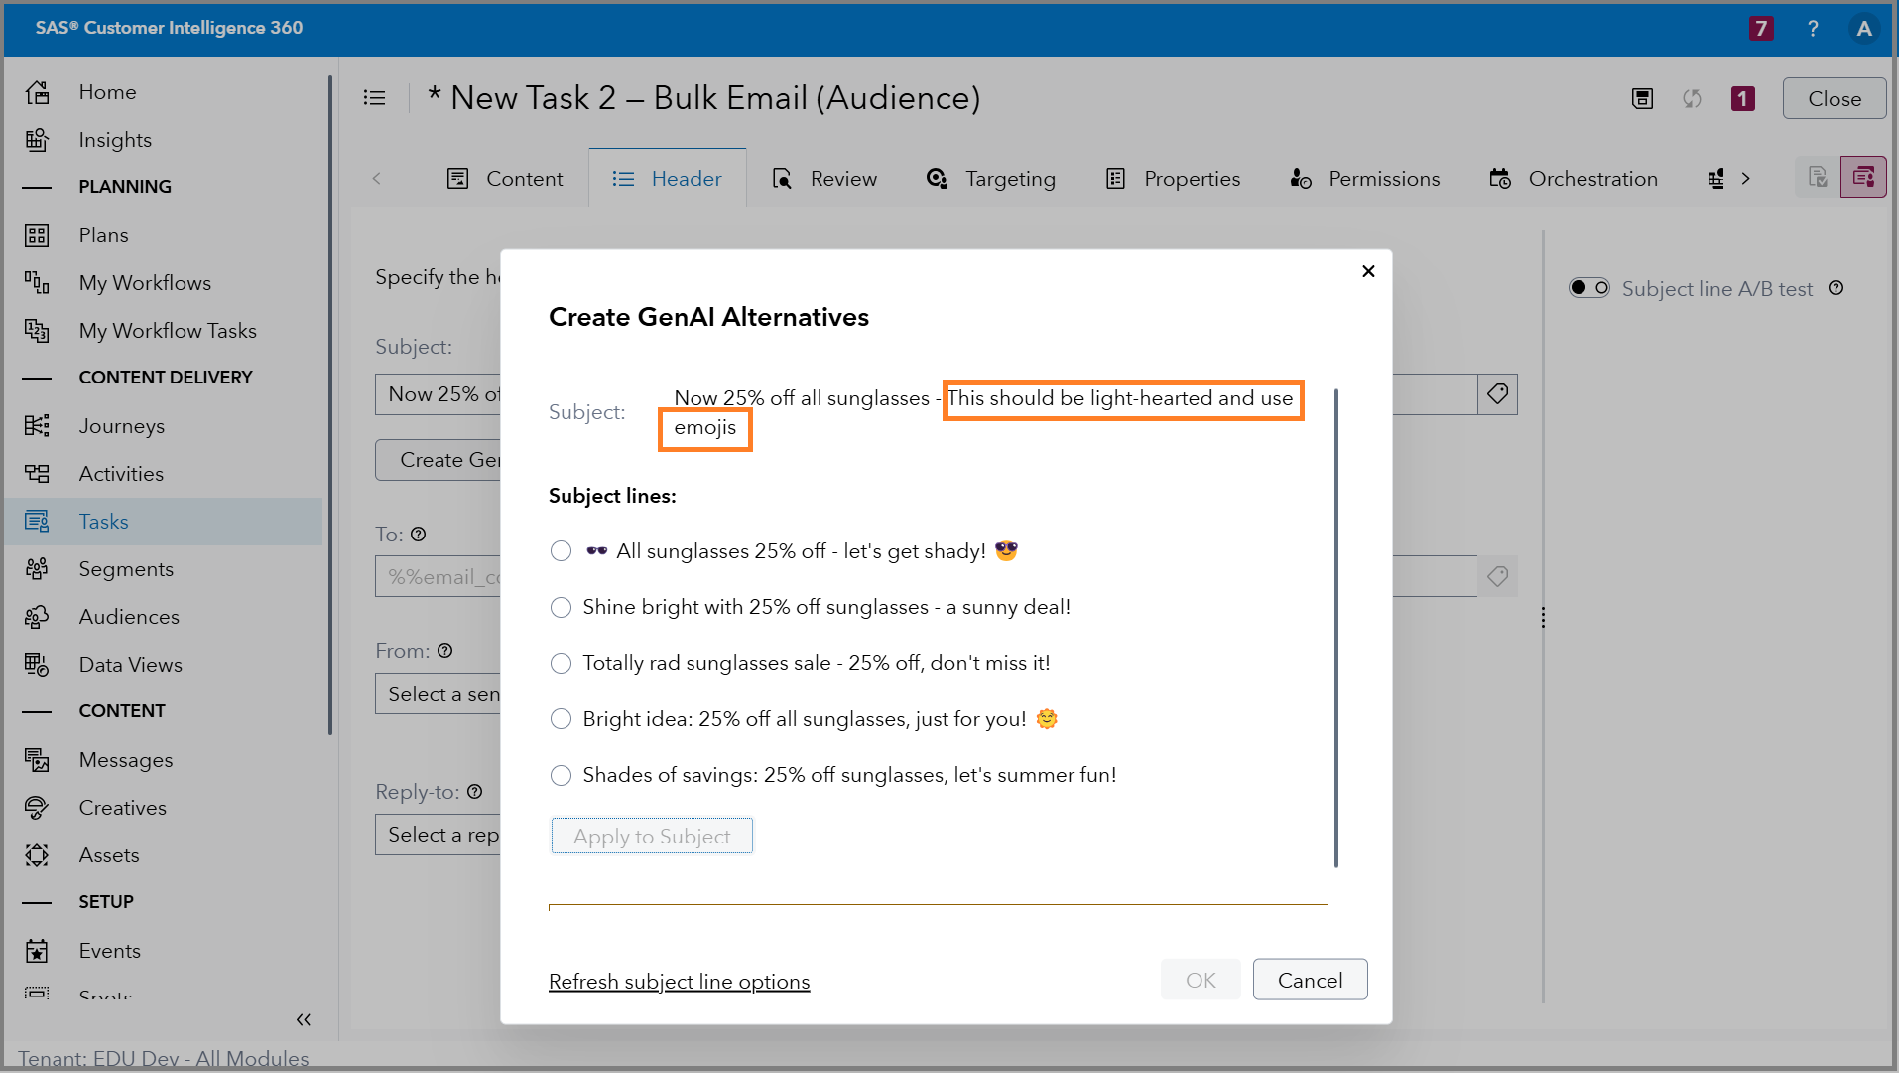Image resolution: width=1899 pixels, height=1073 pixels.
Task: Click the notifications badge showing 7
Action: [x=1761, y=28]
